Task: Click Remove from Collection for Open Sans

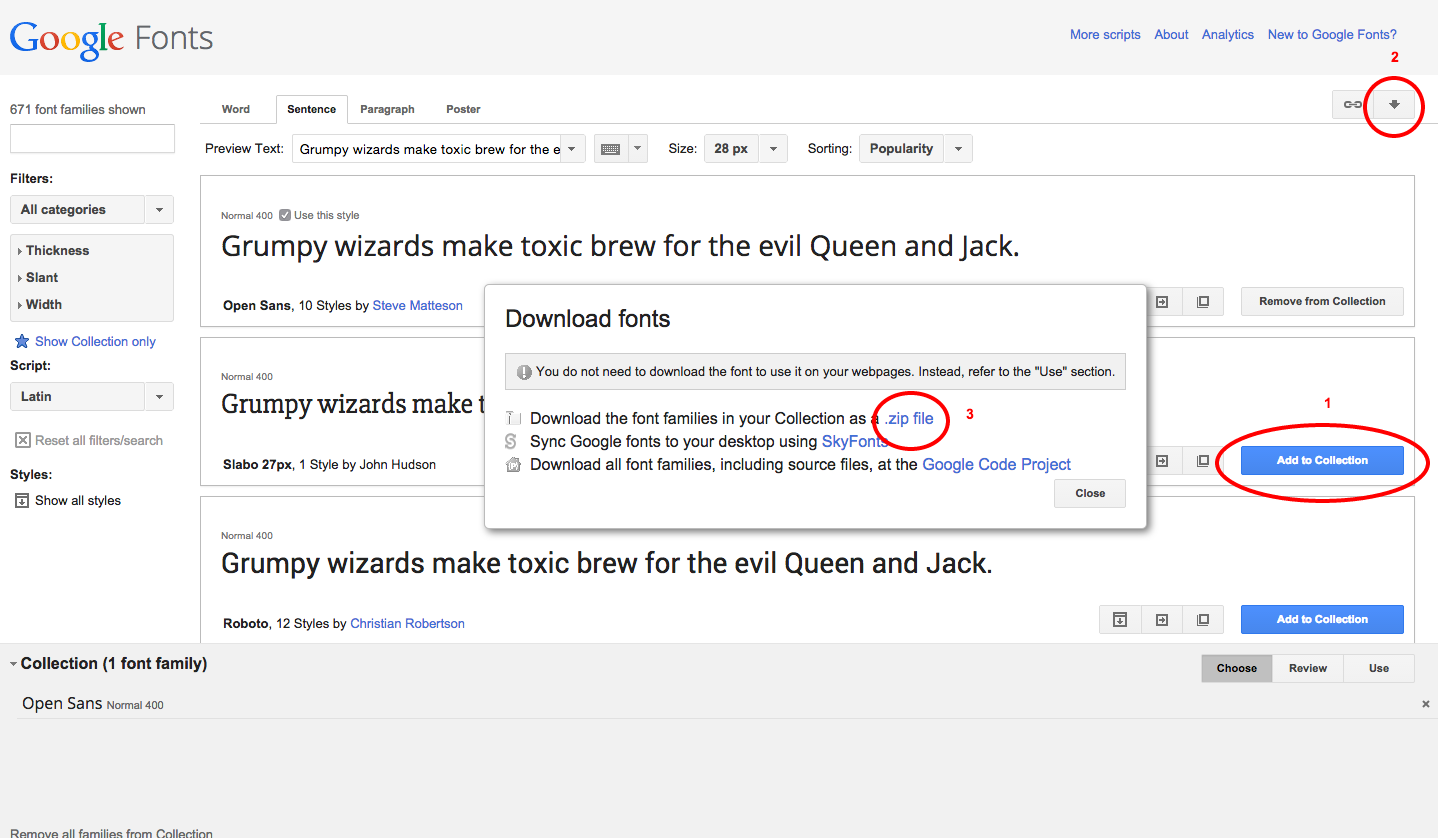Action: tap(1322, 301)
